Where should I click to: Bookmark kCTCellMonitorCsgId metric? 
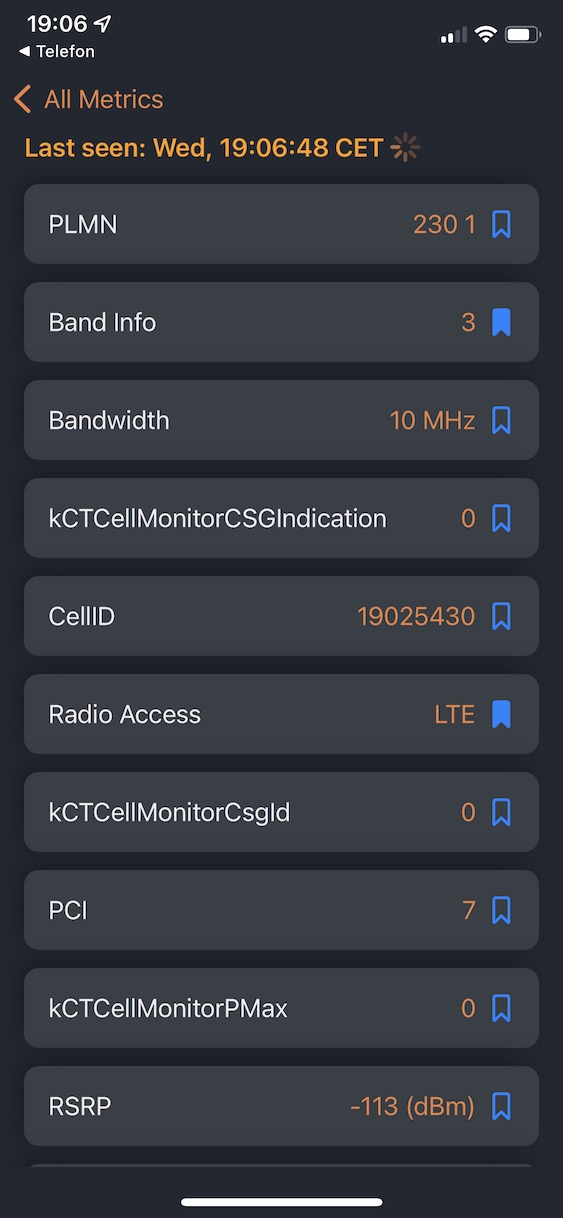tap(502, 812)
